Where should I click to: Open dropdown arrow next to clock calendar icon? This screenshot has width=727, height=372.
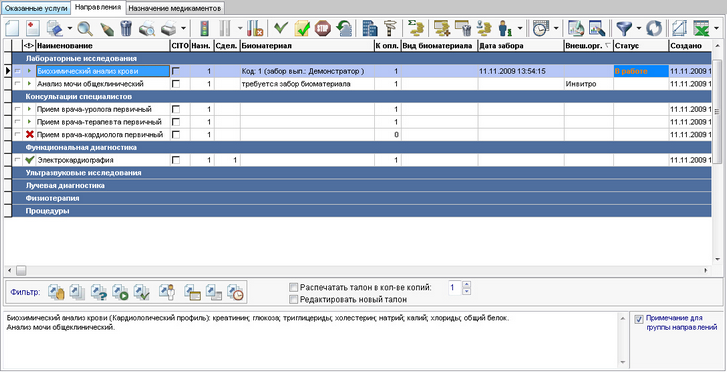pyautogui.click(x=555, y=29)
